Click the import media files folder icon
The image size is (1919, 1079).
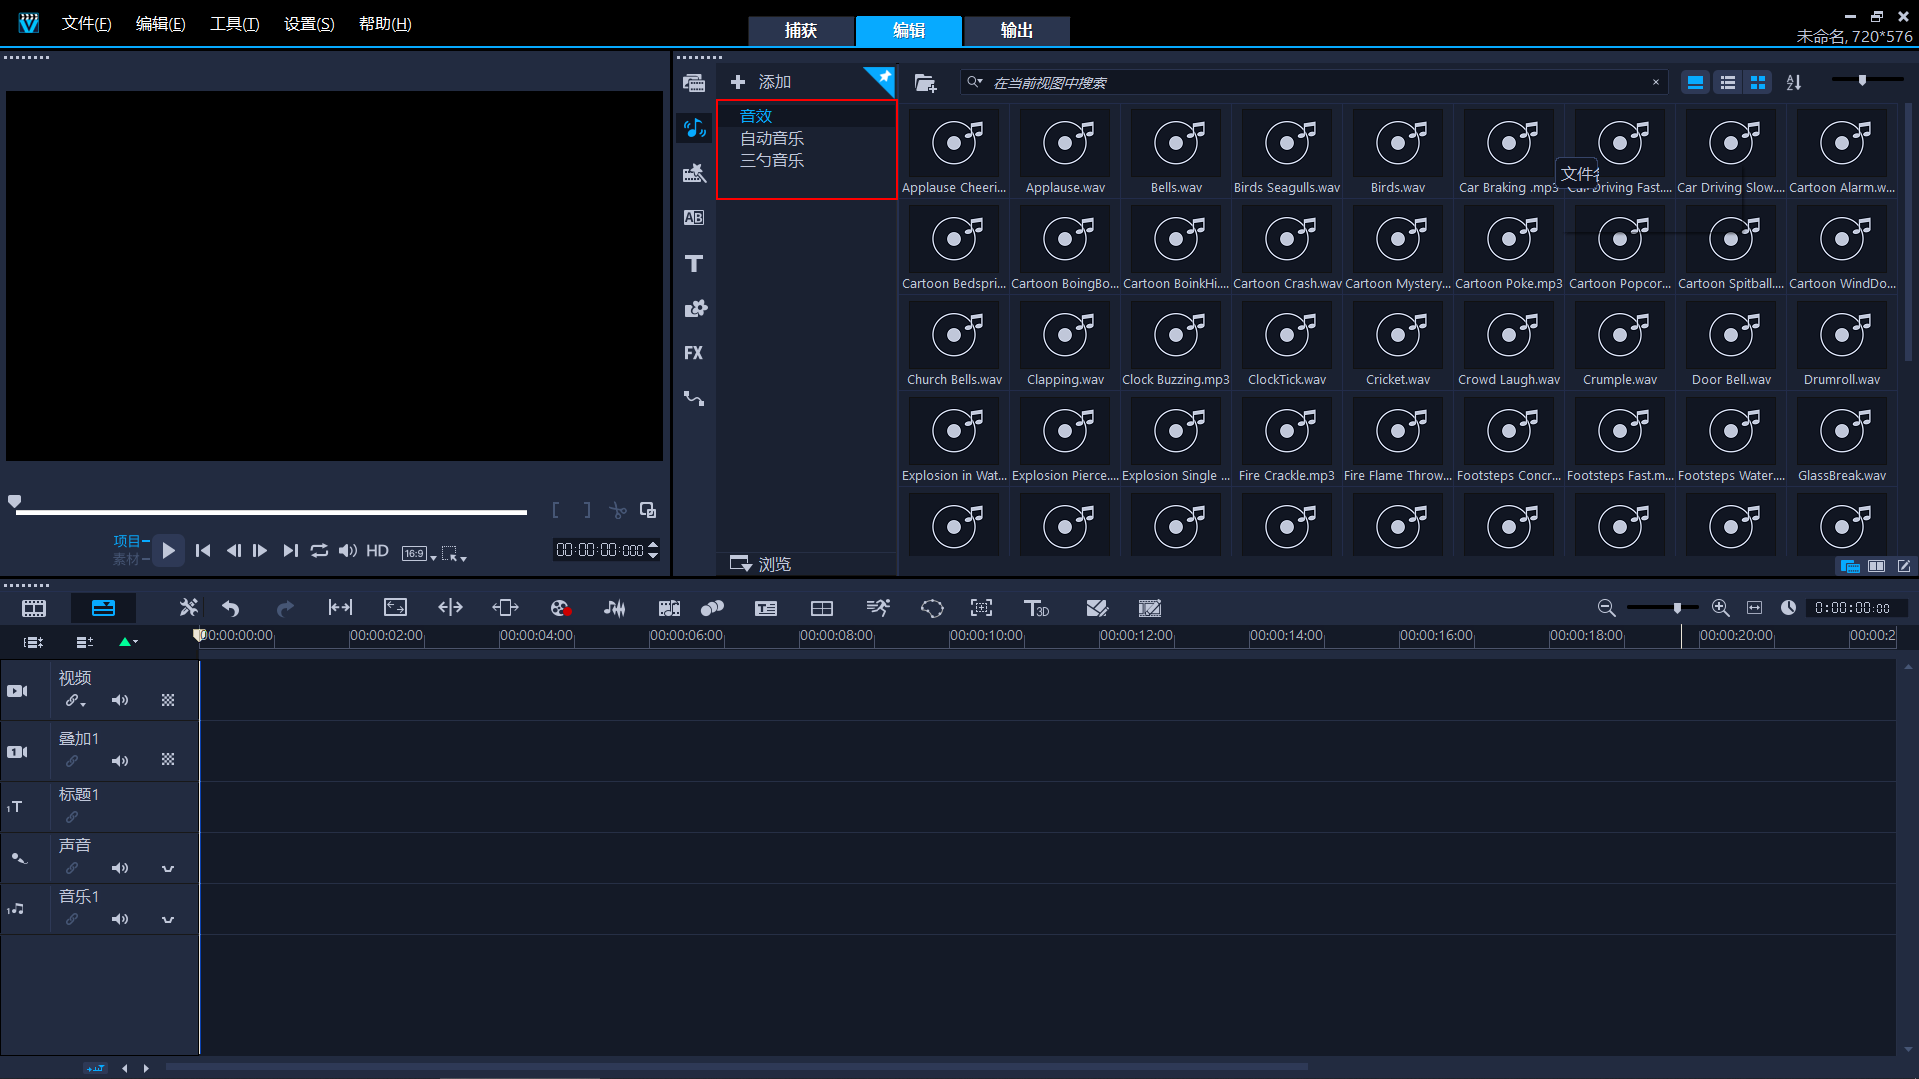pyautogui.click(x=925, y=83)
